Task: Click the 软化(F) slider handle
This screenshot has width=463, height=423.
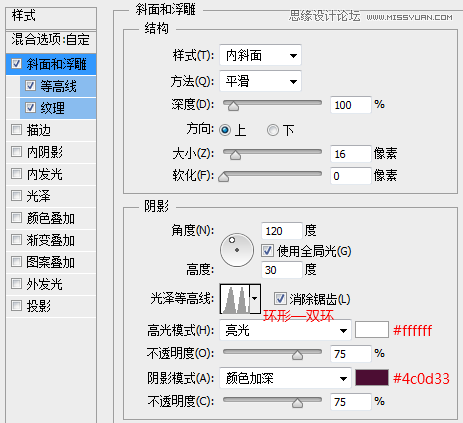Action: (224, 177)
